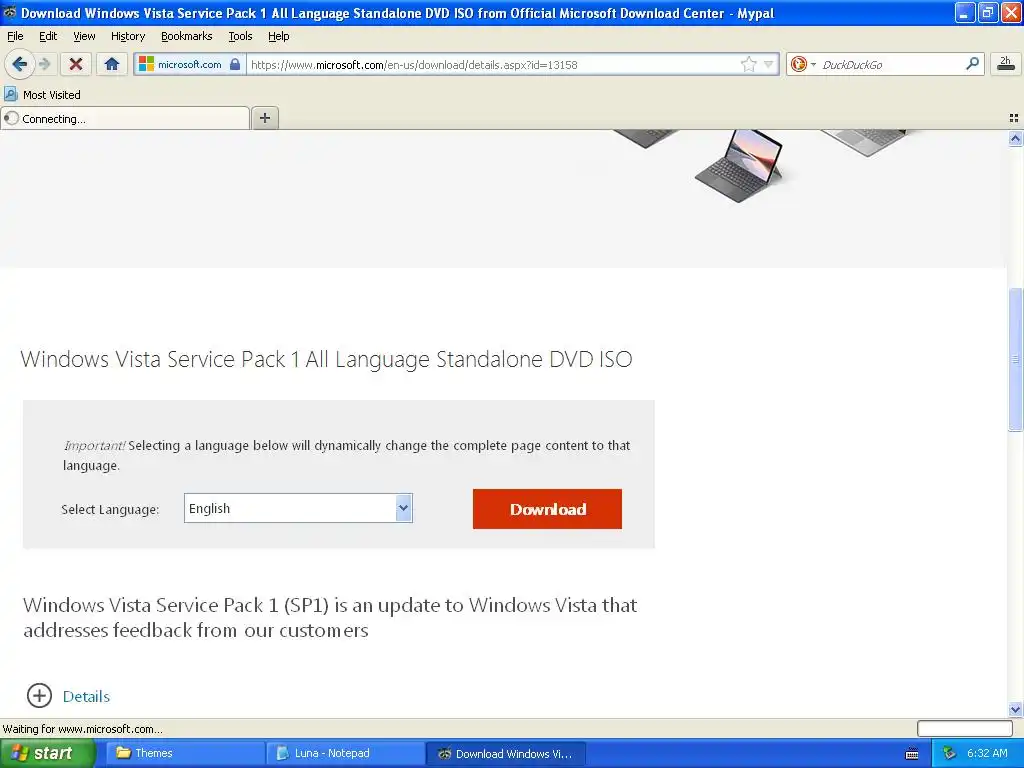Viewport: 1024px width, 768px height.
Task: Click the system tray network icon
Action: point(950,753)
